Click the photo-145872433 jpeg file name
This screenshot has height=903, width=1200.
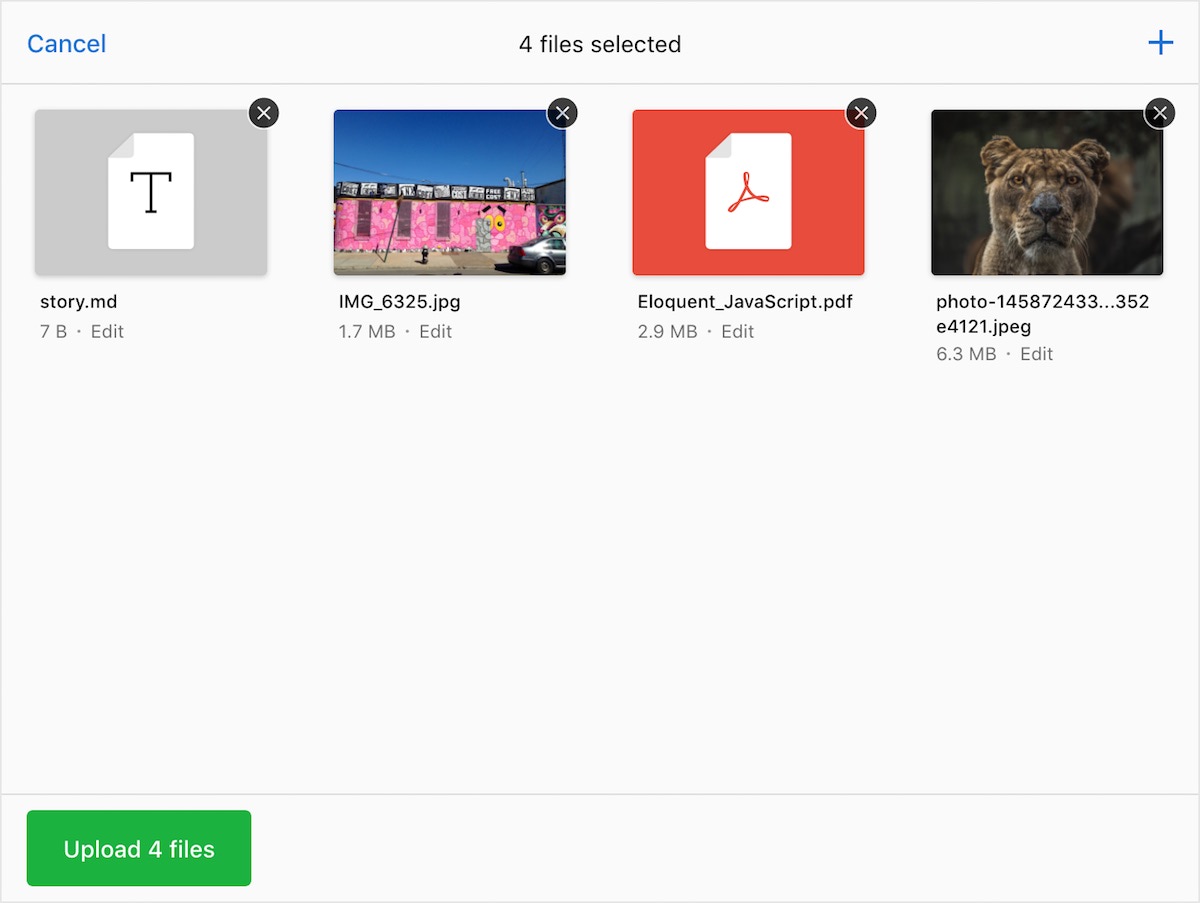pos(1043,314)
